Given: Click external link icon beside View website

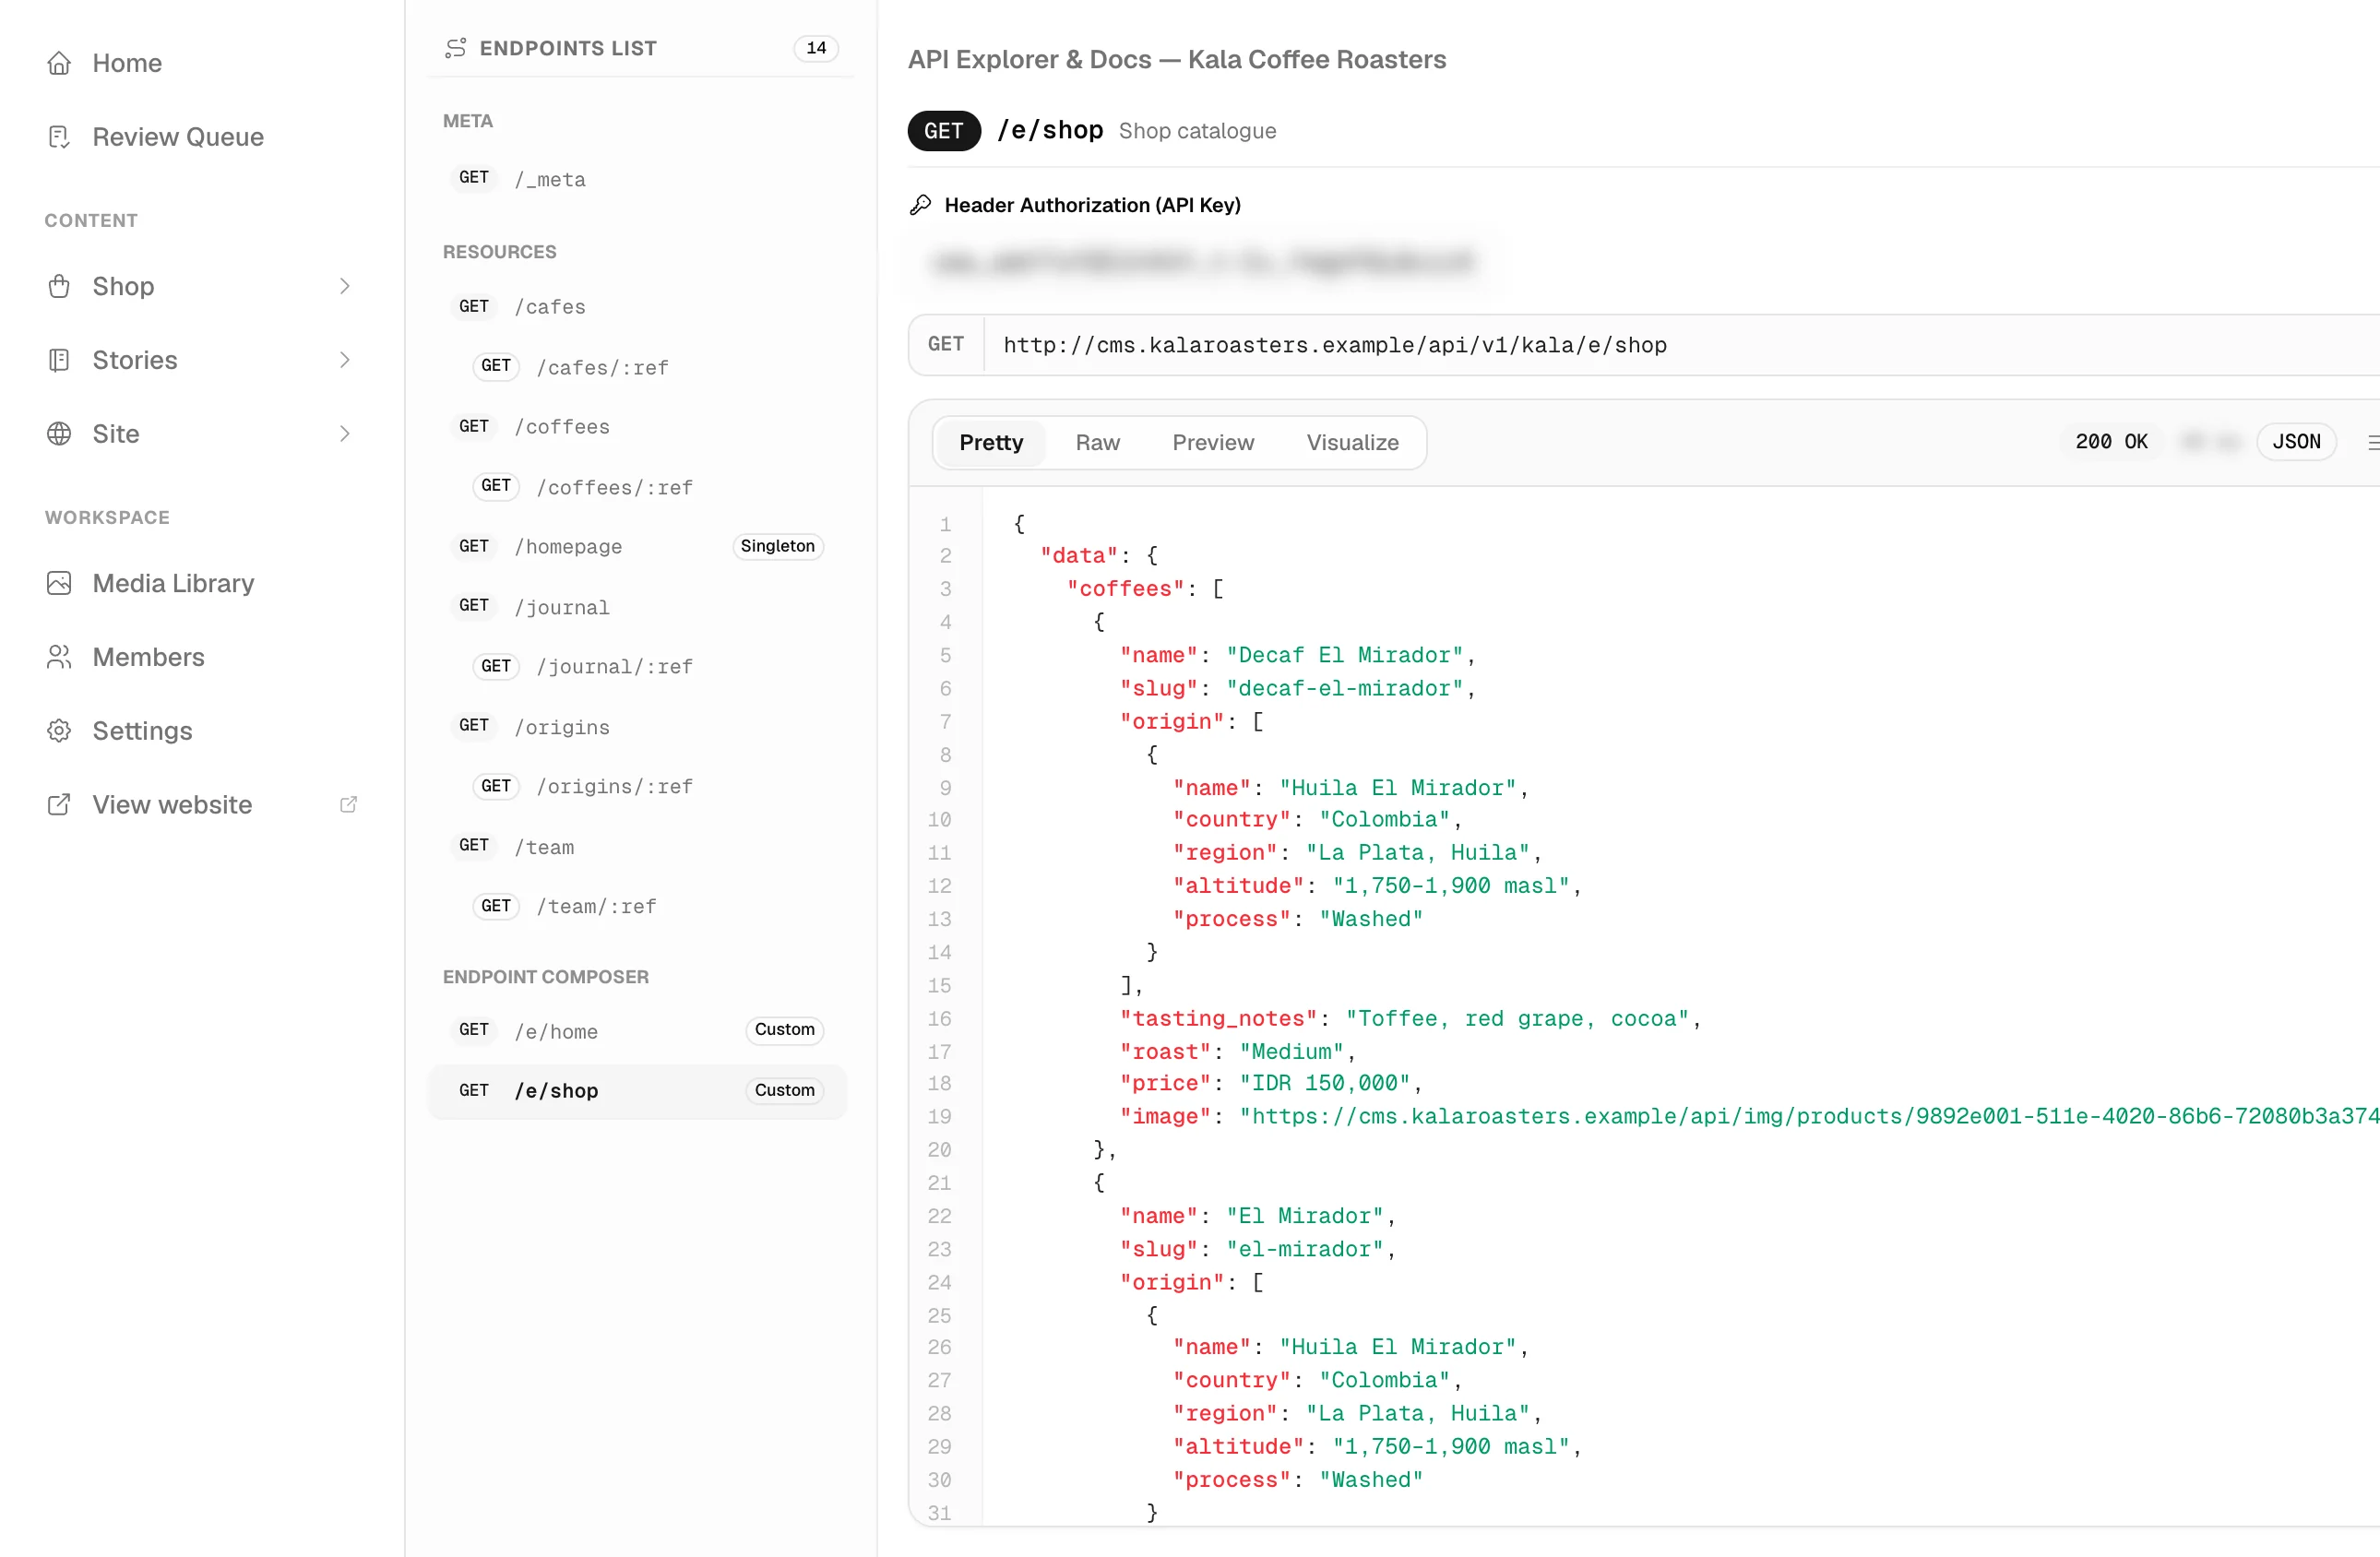Looking at the screenshot, I should [348, 805].
